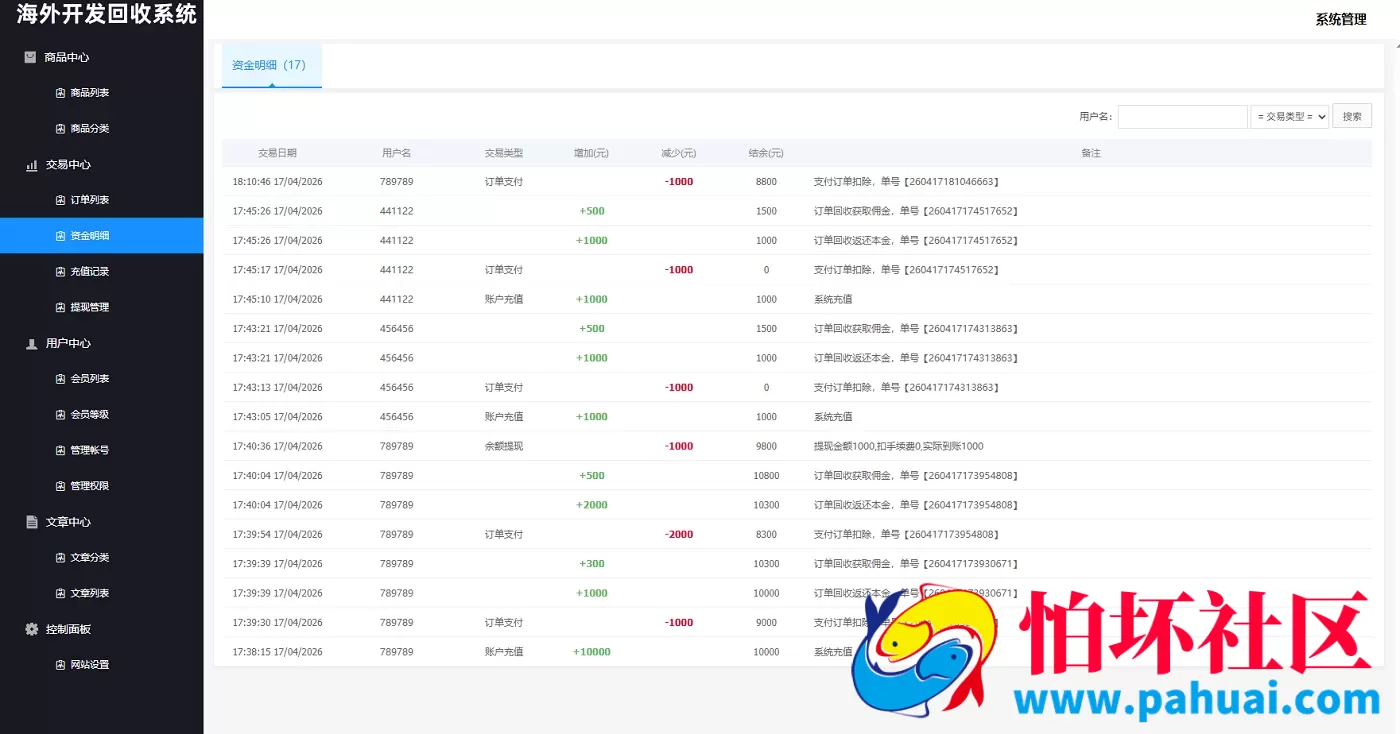This screenshot has height=734, width=1400.
Task: Click the icon beside 充值记录
Action: pos(60,272)
